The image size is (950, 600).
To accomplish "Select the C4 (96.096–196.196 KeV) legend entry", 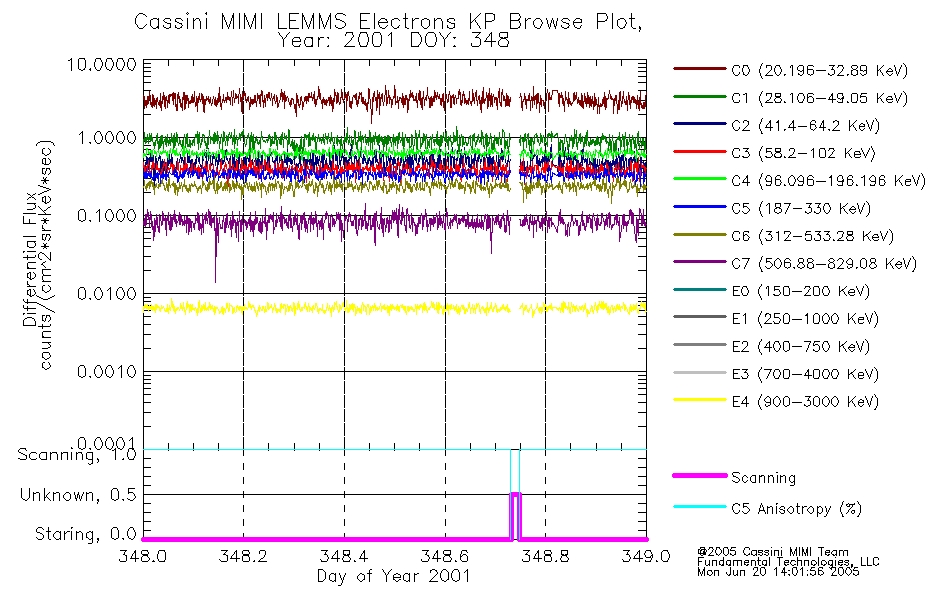I will click(x=799, y=181).
